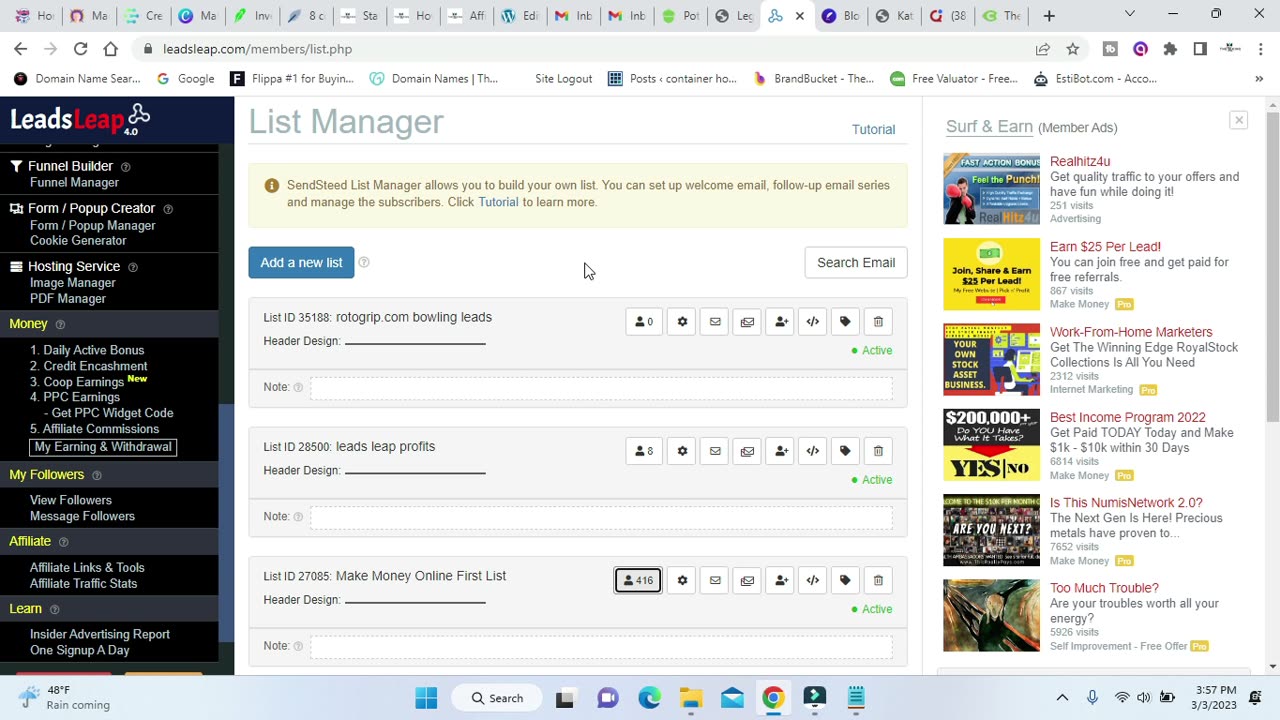Image resolution: width=1280 pixels, height=720 pixels.
Task: Open Image Manager under Hosting Service
Action: click(73, 283)
